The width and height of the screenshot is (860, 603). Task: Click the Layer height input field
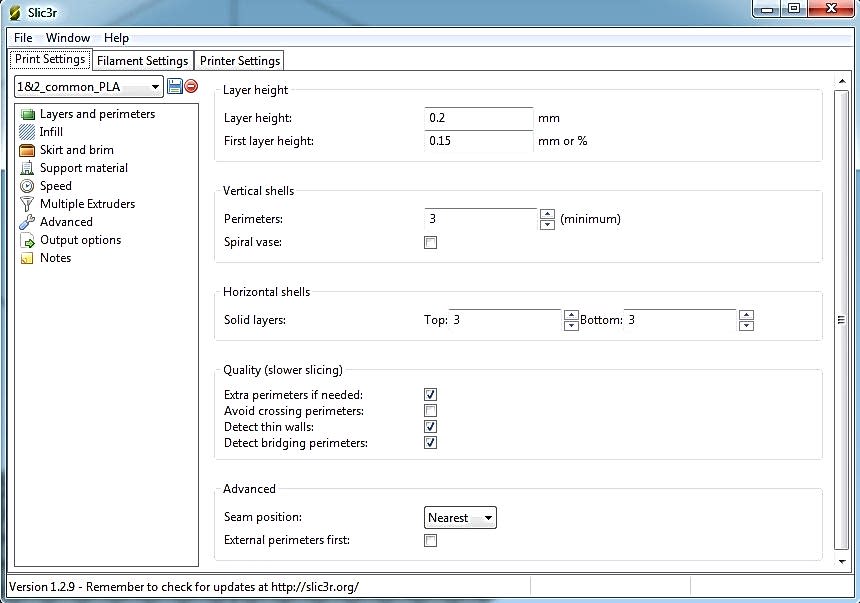click(478, 118)
